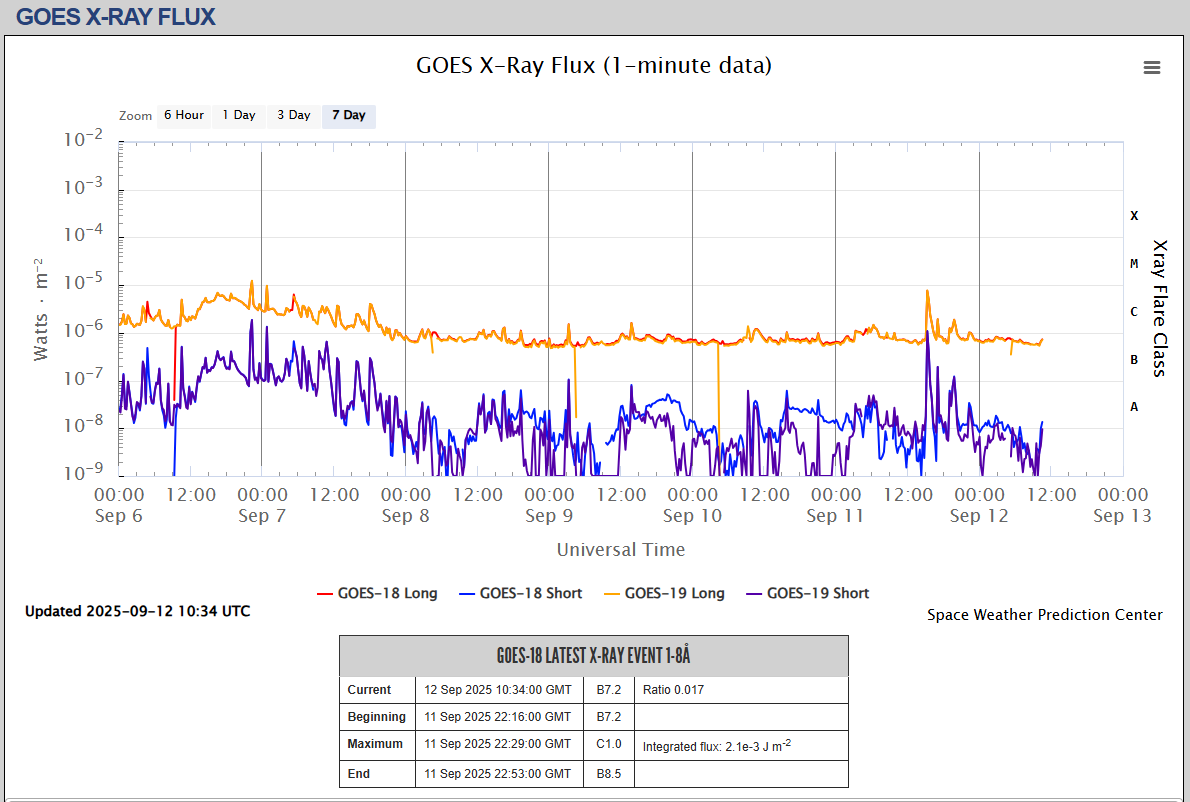Click the Updated timestamp text
Screen dimensions: 1190x802
point(138,611)
